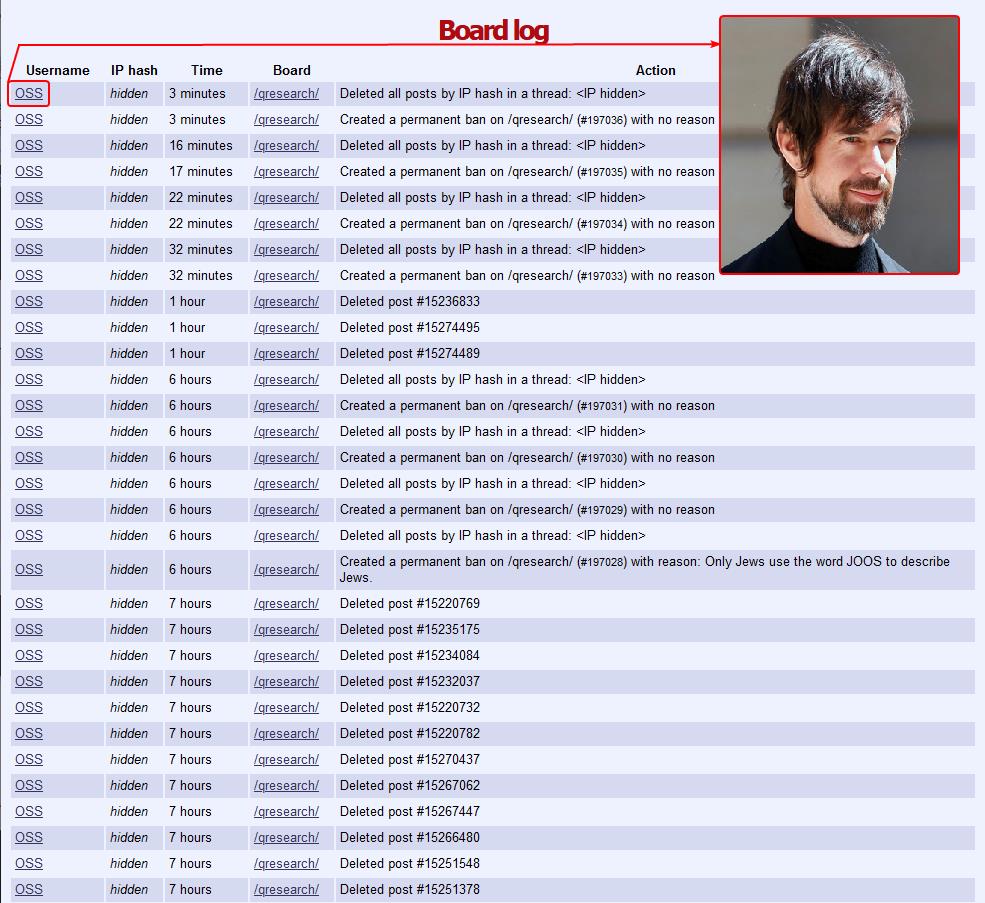Click the "16 minutes" time cell
Screen dimensions: 985x903
(200, 145)
